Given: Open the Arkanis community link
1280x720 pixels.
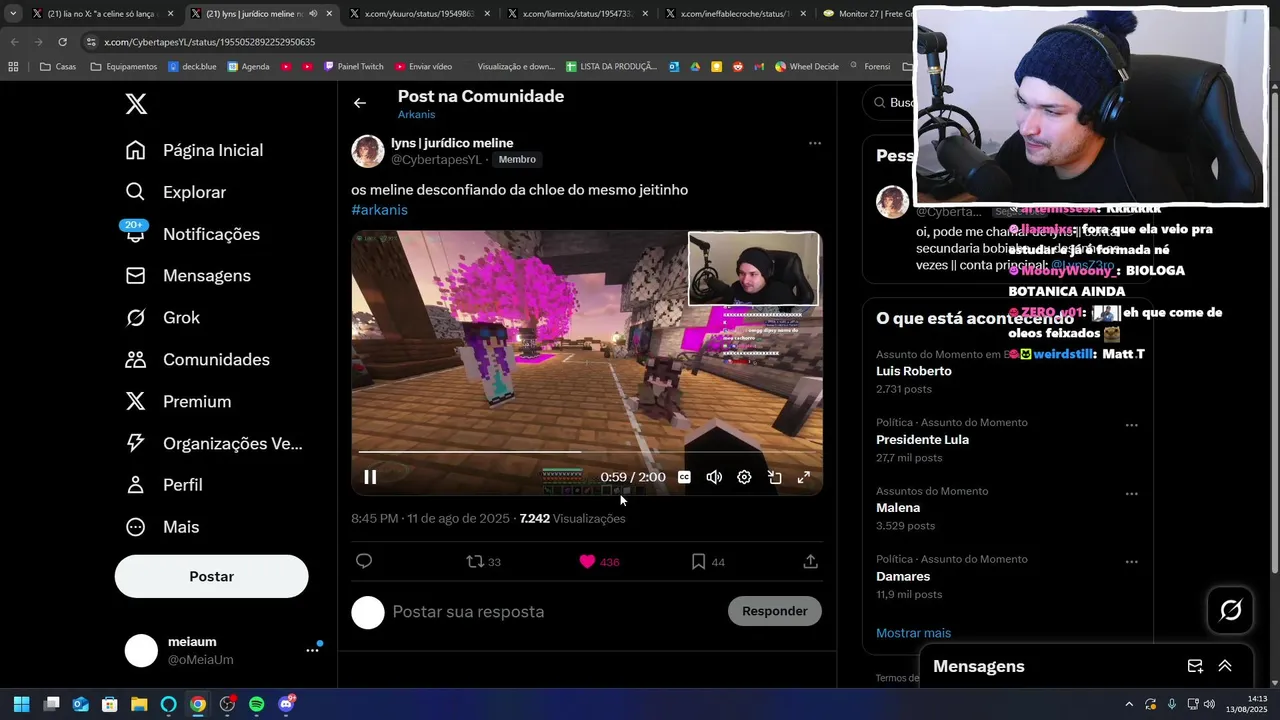Looking at the screenshot, I should tap(416, 115).
